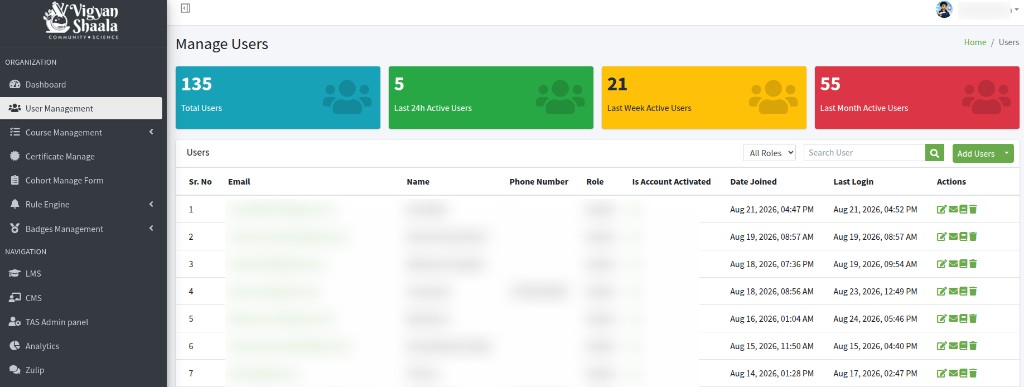Image resolution: width=1024 pixels, height=387 pixels.
Task: Edit the user in row 5
Action: (941, 318)
